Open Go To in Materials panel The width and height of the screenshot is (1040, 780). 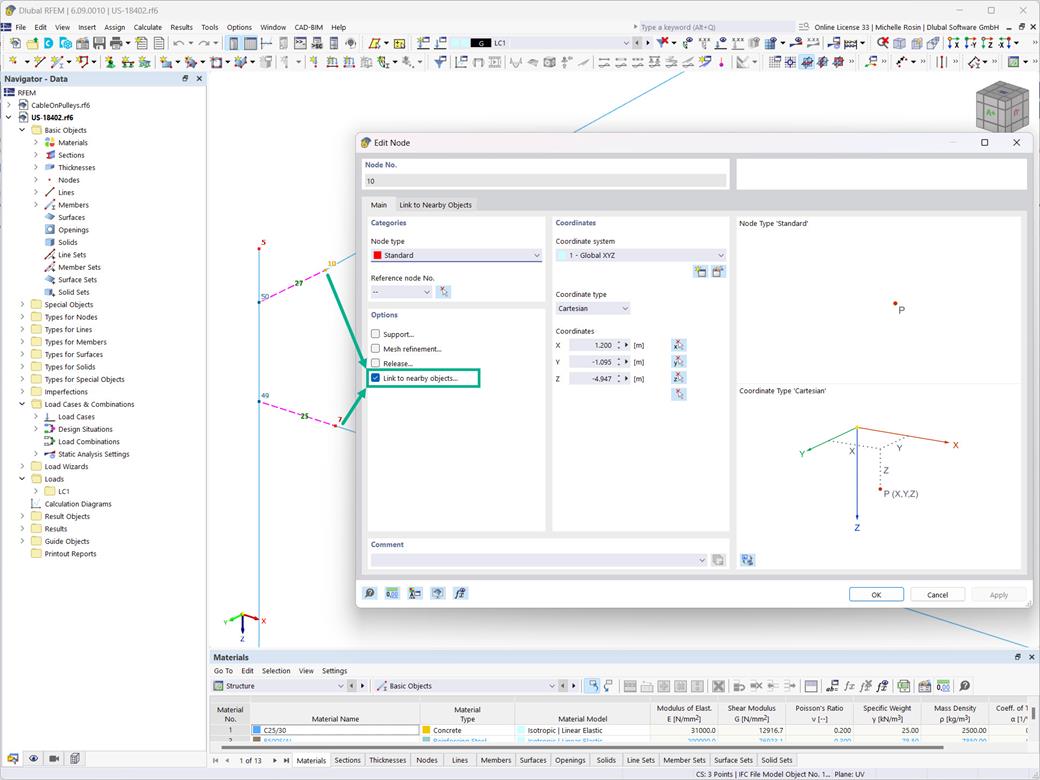tap(223, 671)
